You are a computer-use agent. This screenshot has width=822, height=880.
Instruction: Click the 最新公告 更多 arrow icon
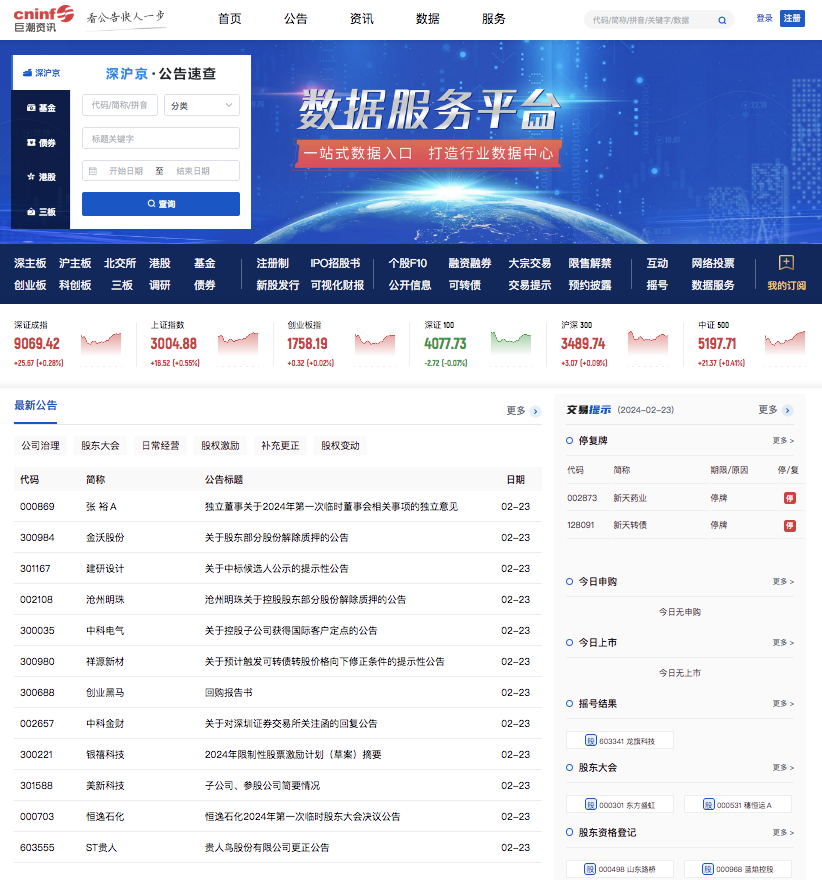click(x=535, y=411)
